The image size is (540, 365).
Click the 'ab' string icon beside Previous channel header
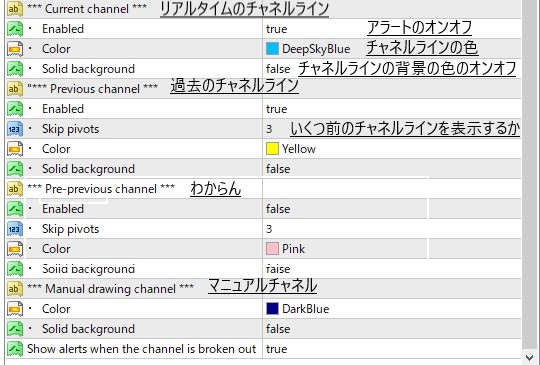(15, 88)
